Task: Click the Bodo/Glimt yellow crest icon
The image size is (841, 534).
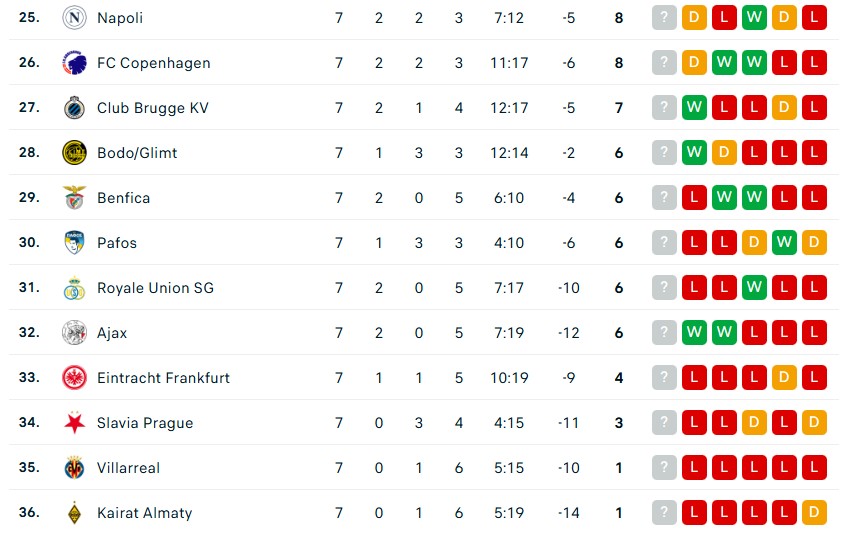Action: [x=74, y=153]
